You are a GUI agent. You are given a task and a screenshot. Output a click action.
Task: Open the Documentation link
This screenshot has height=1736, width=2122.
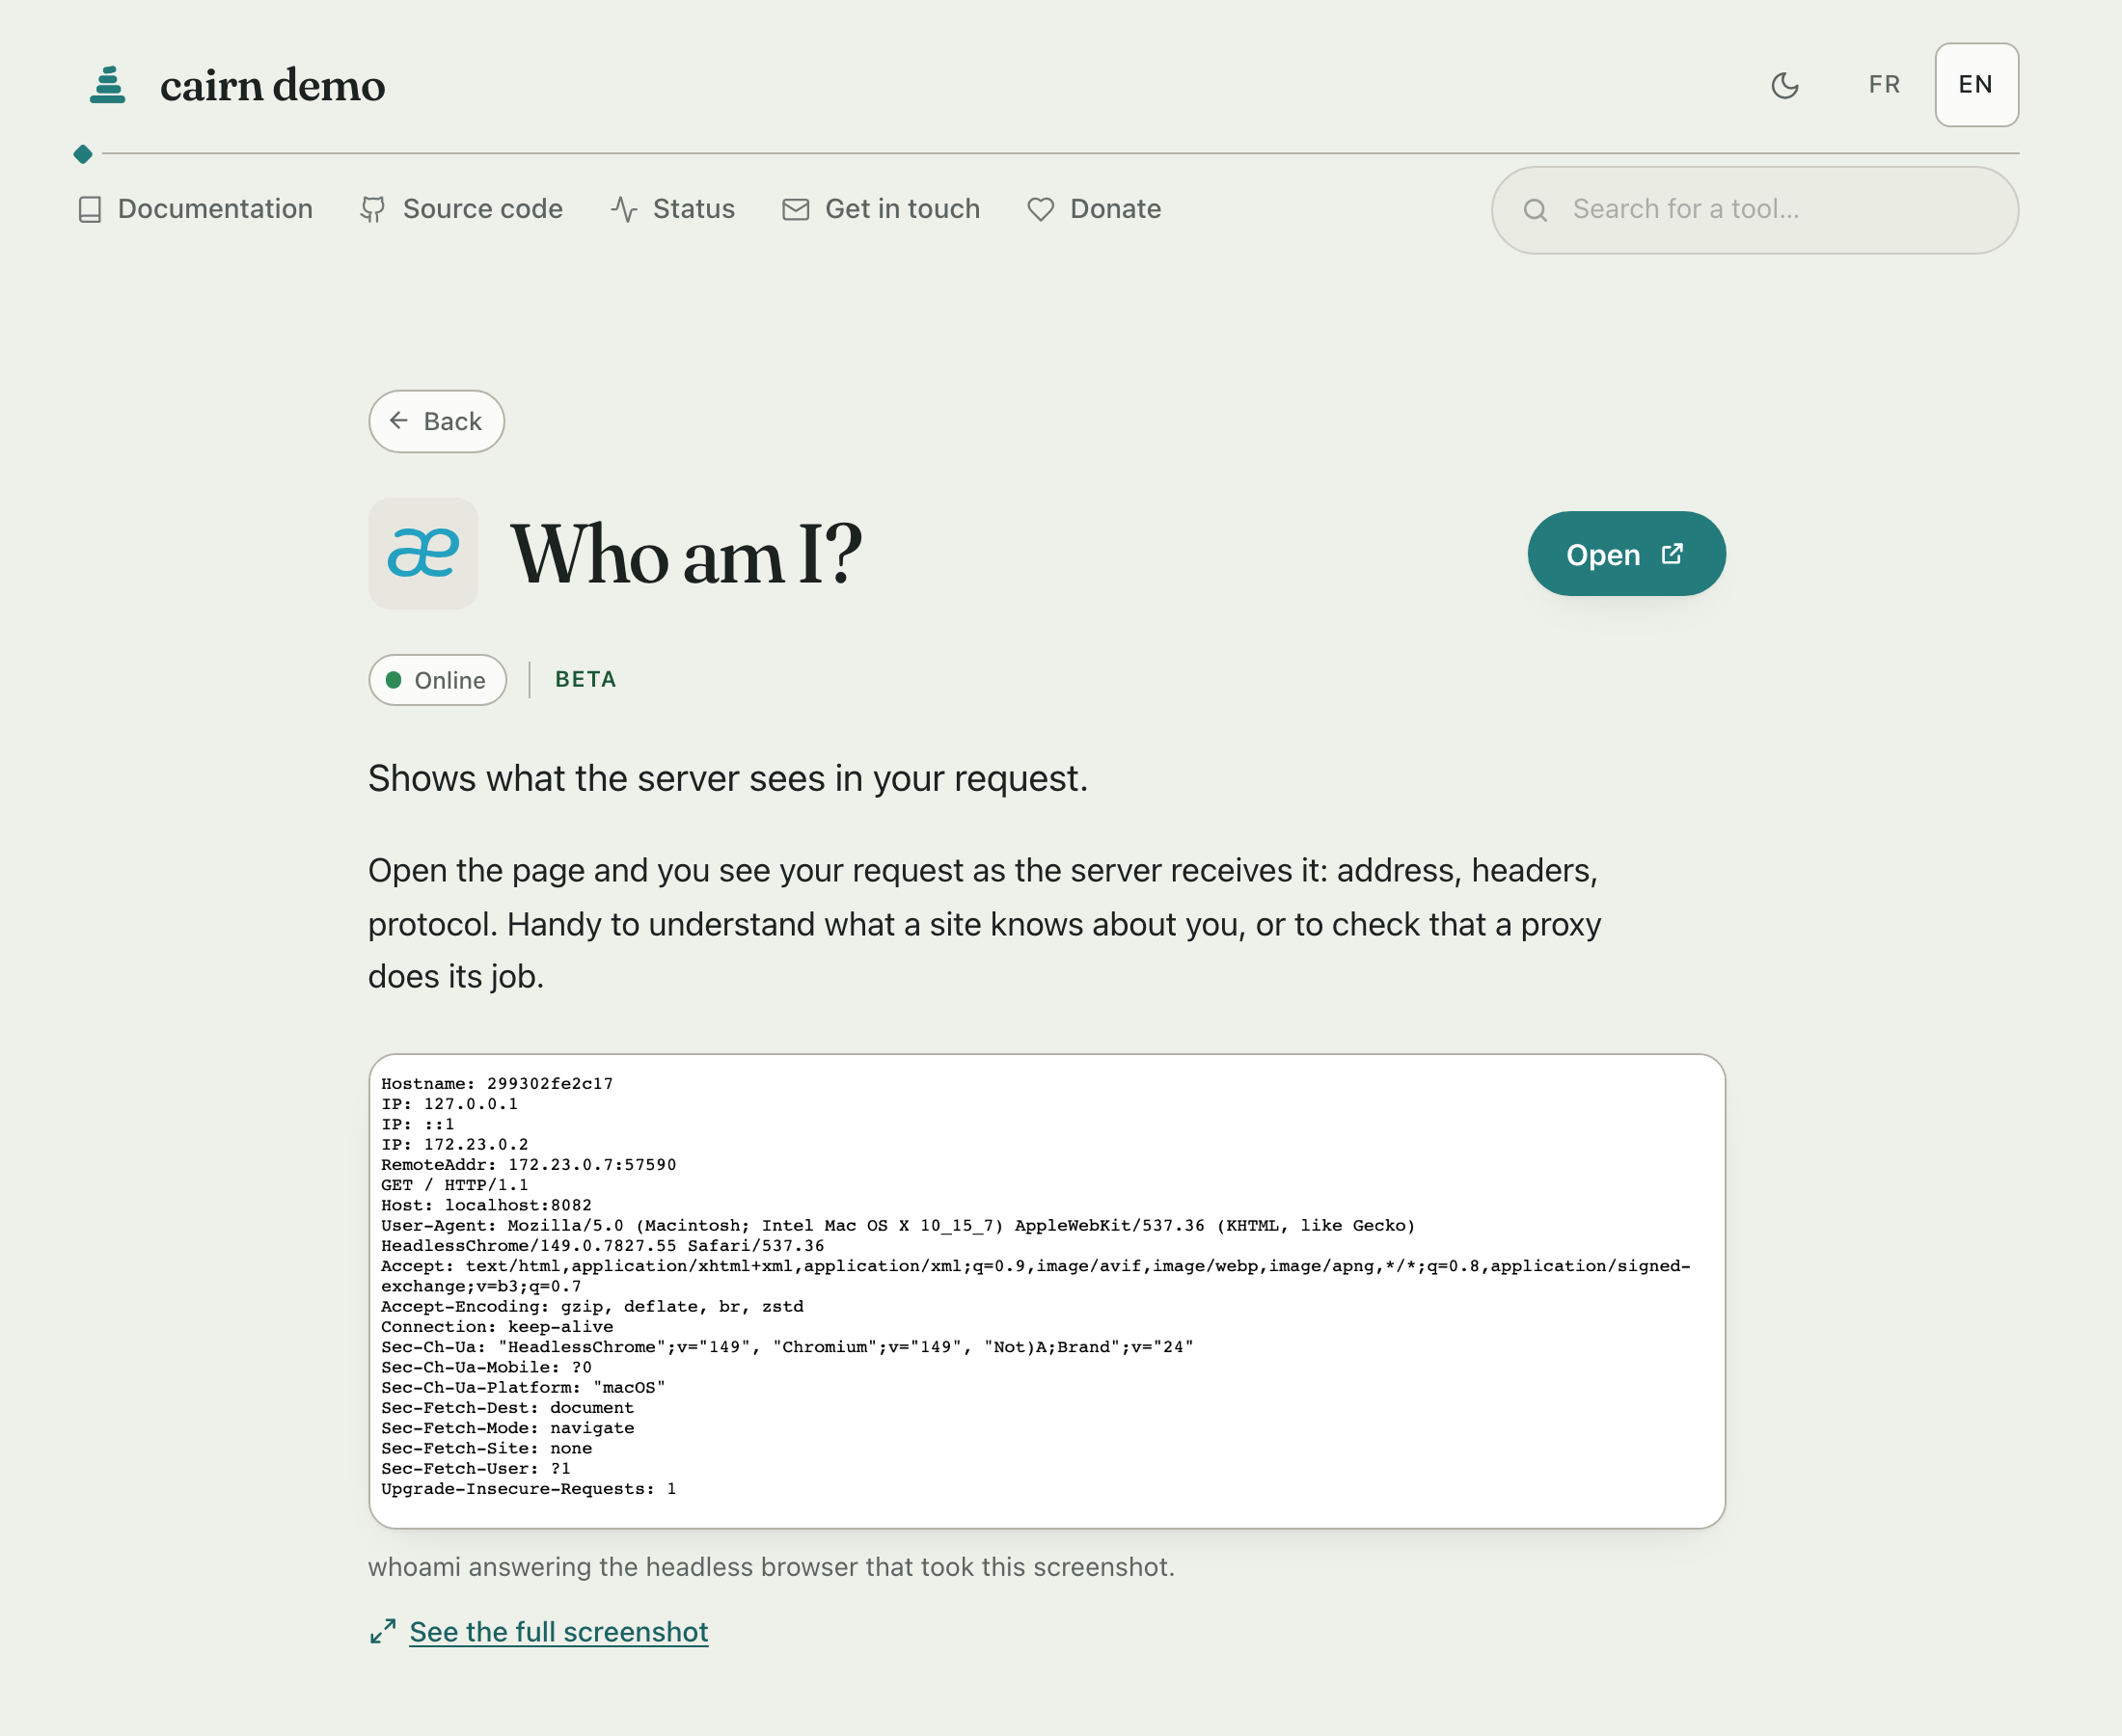click(x=195, y=209)
